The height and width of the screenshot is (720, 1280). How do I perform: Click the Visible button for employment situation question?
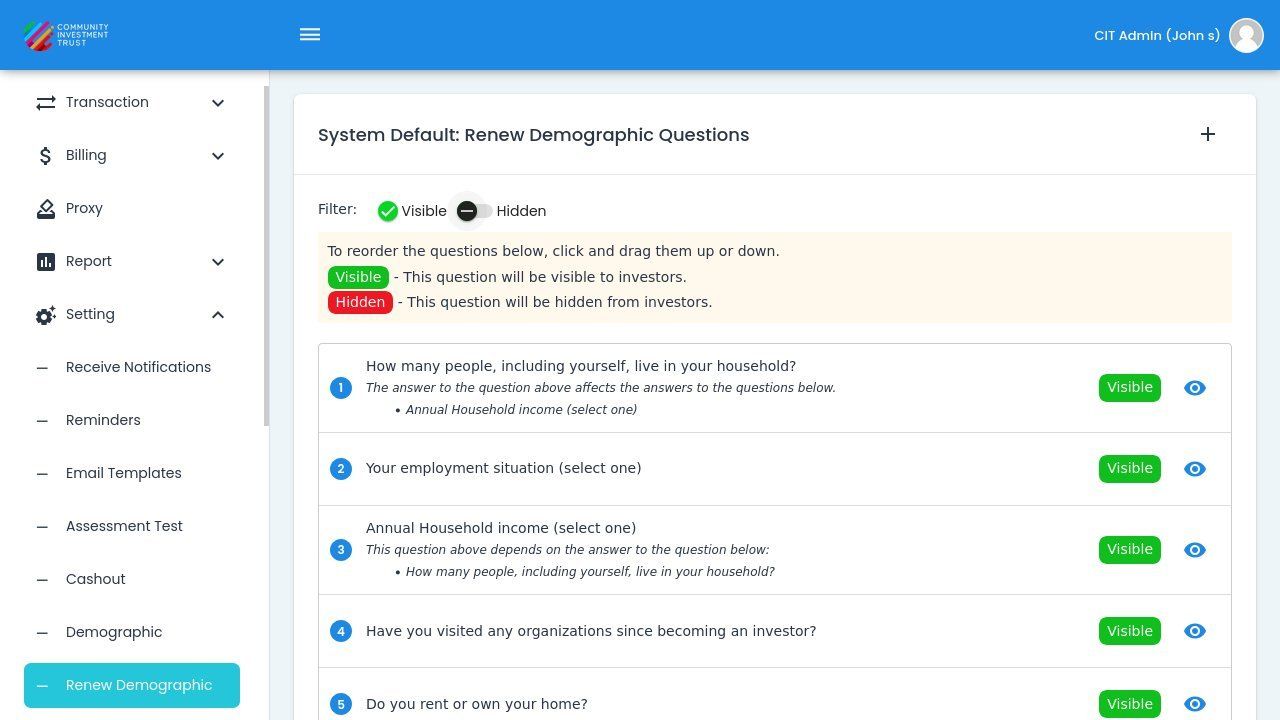pyautogui.click(x=1129, y=468)
